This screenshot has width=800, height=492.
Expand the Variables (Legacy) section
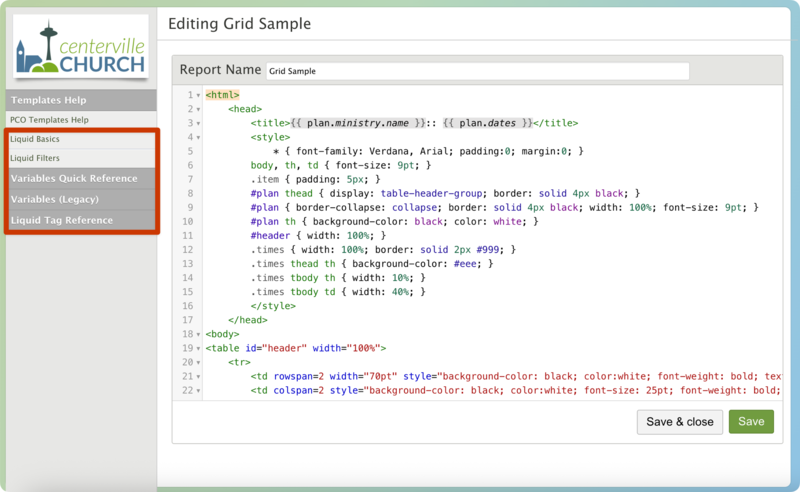(x=54, y=199)
